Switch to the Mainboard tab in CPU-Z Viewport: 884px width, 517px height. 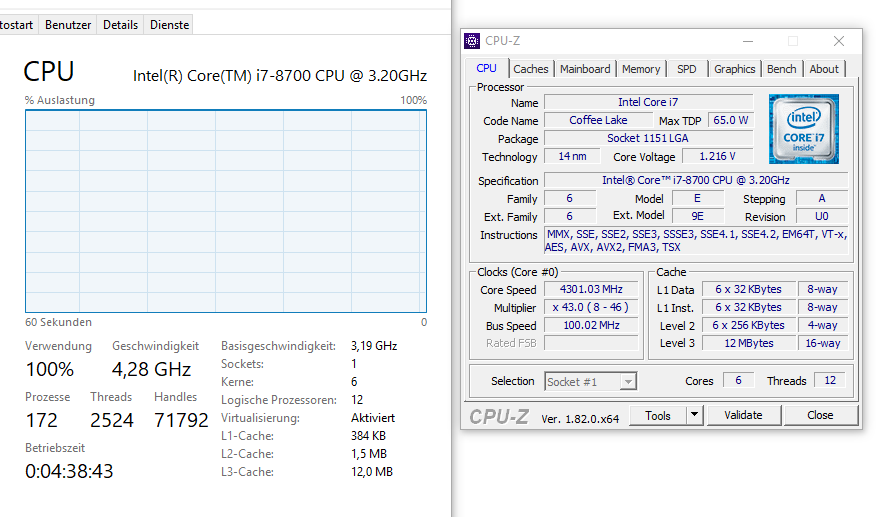point(585,69)
